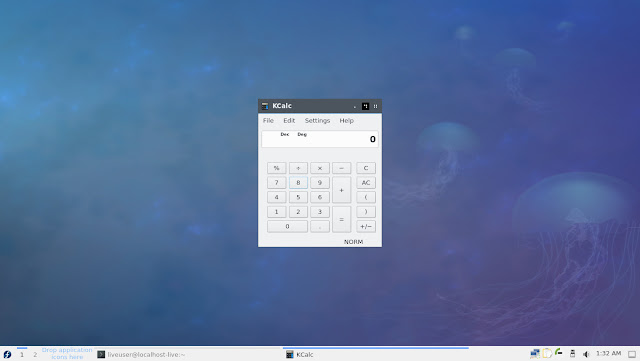The height and width of the screenshot is (361, 640).
Task: Click the minus operator button
Action: tap(341, 168)
